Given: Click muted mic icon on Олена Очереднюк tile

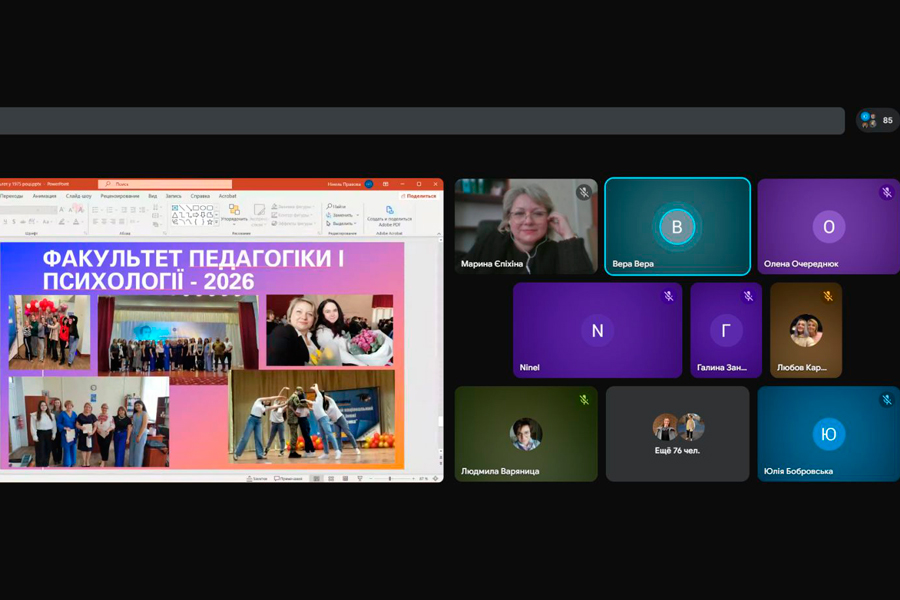Looking at the screenshot, I should (x=886, y=192).
